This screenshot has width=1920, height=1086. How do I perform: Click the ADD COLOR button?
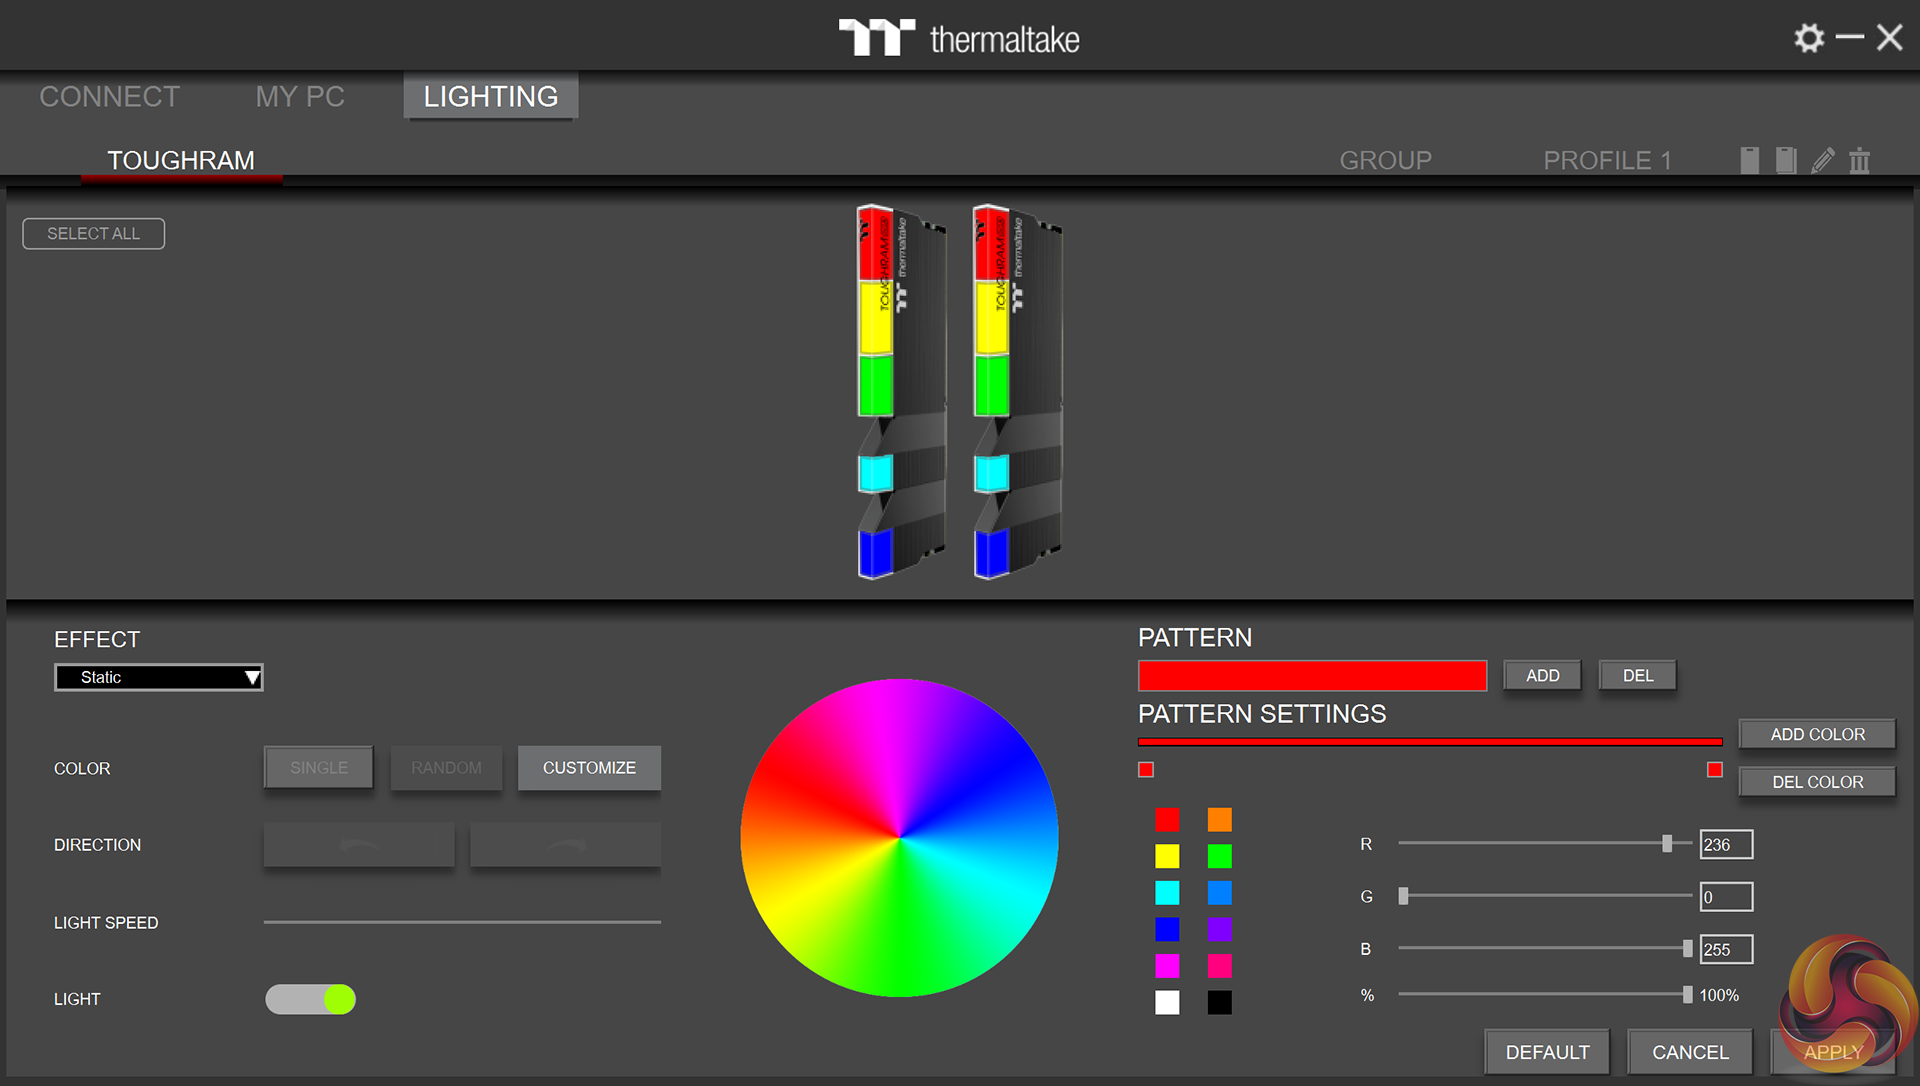1816,734
